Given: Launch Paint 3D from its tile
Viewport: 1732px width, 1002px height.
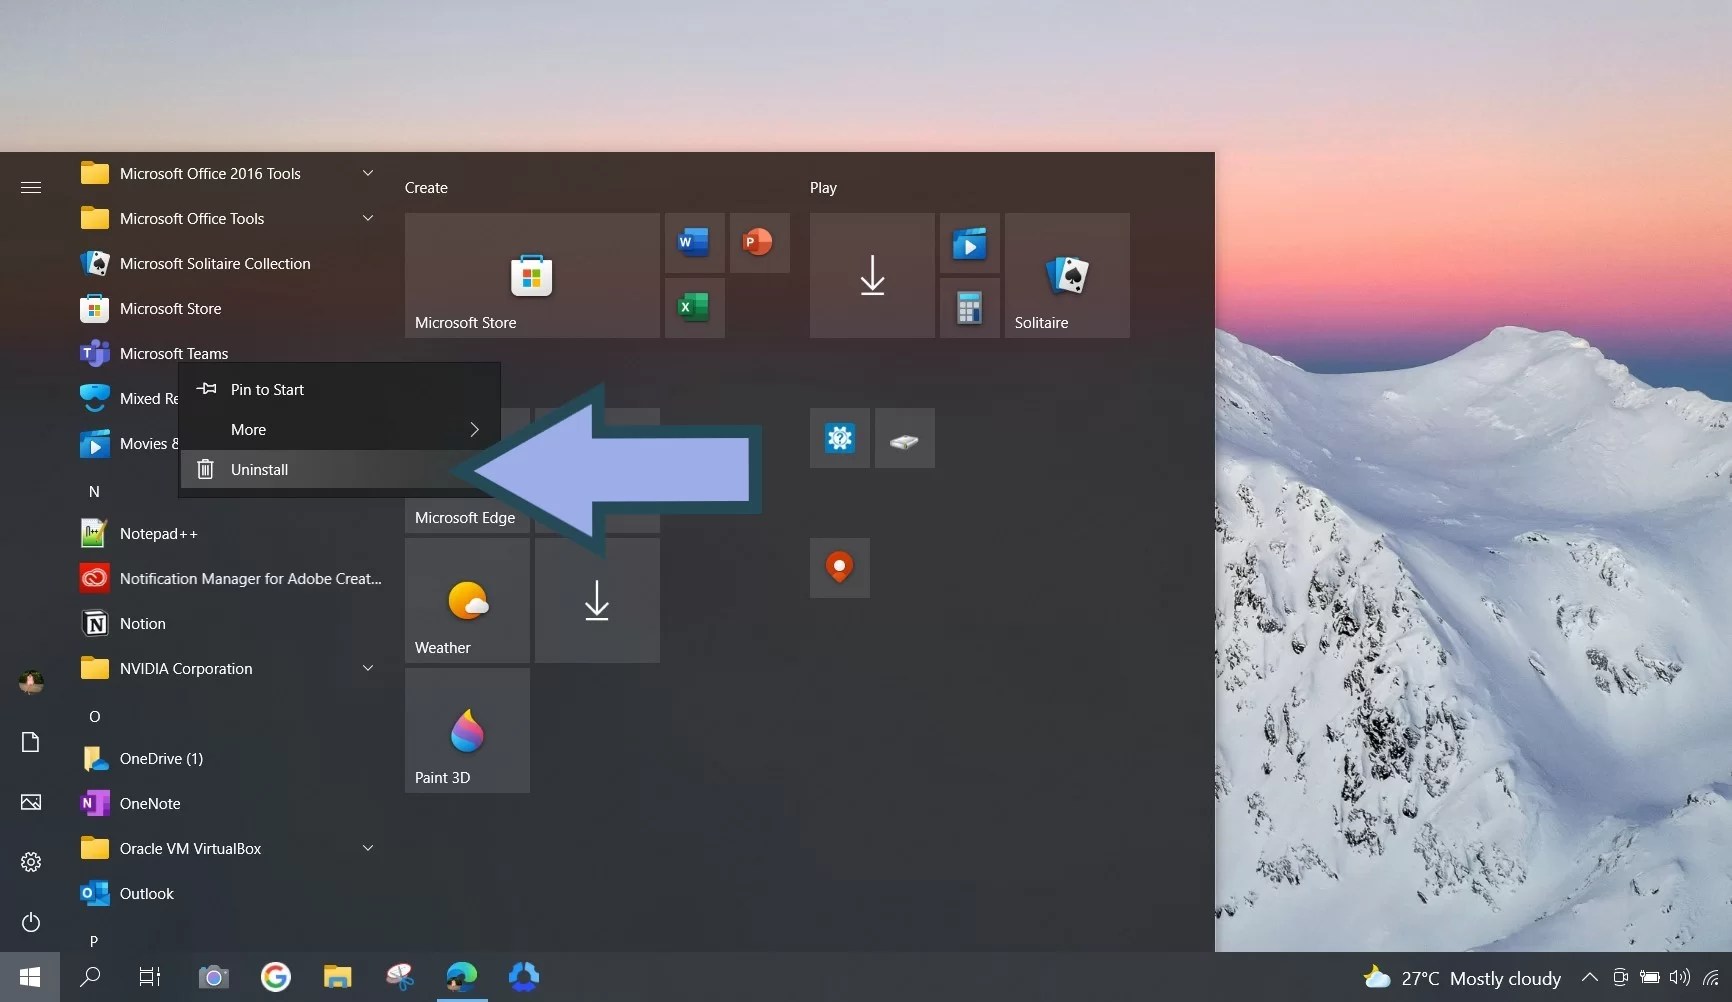Looking at the screenshot, I should [466, 731].
